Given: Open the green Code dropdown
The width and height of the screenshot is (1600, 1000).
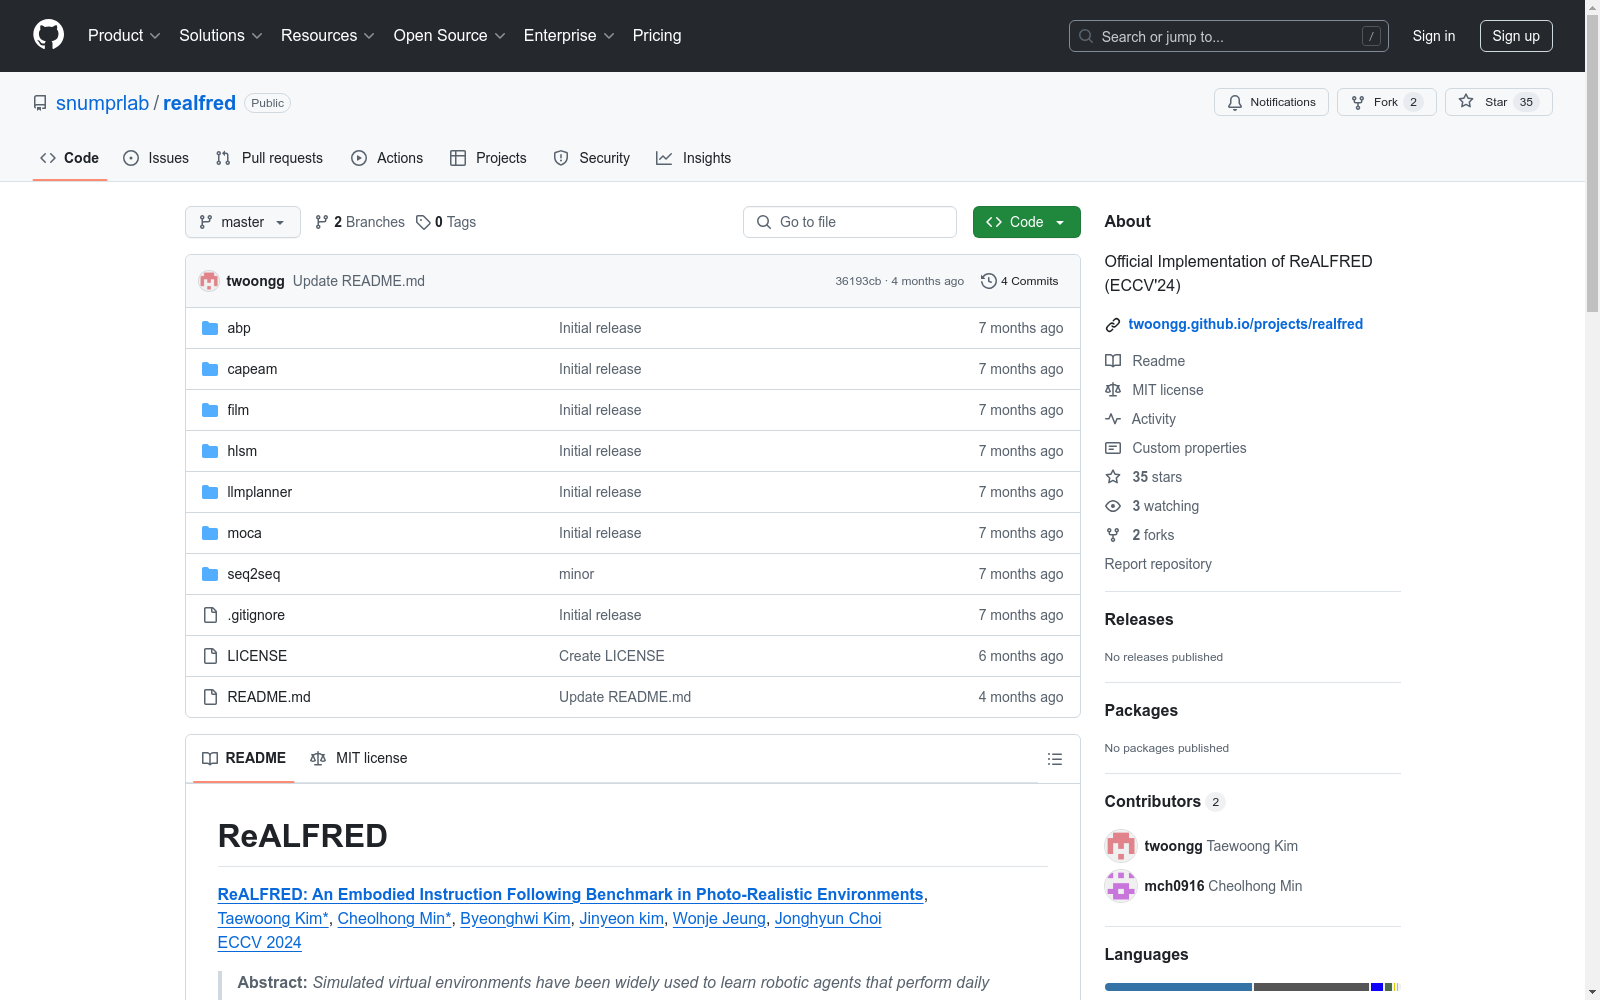Looking at the screenshot, I should [x=1026, y=222].
